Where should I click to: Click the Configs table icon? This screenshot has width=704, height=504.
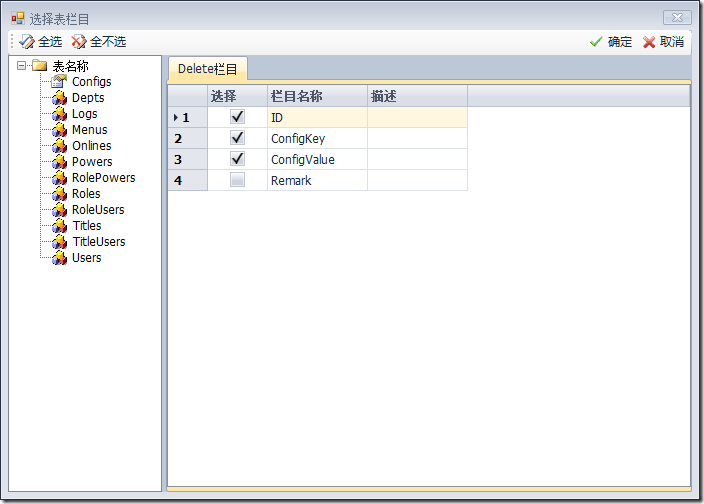[x=59, y=82]
